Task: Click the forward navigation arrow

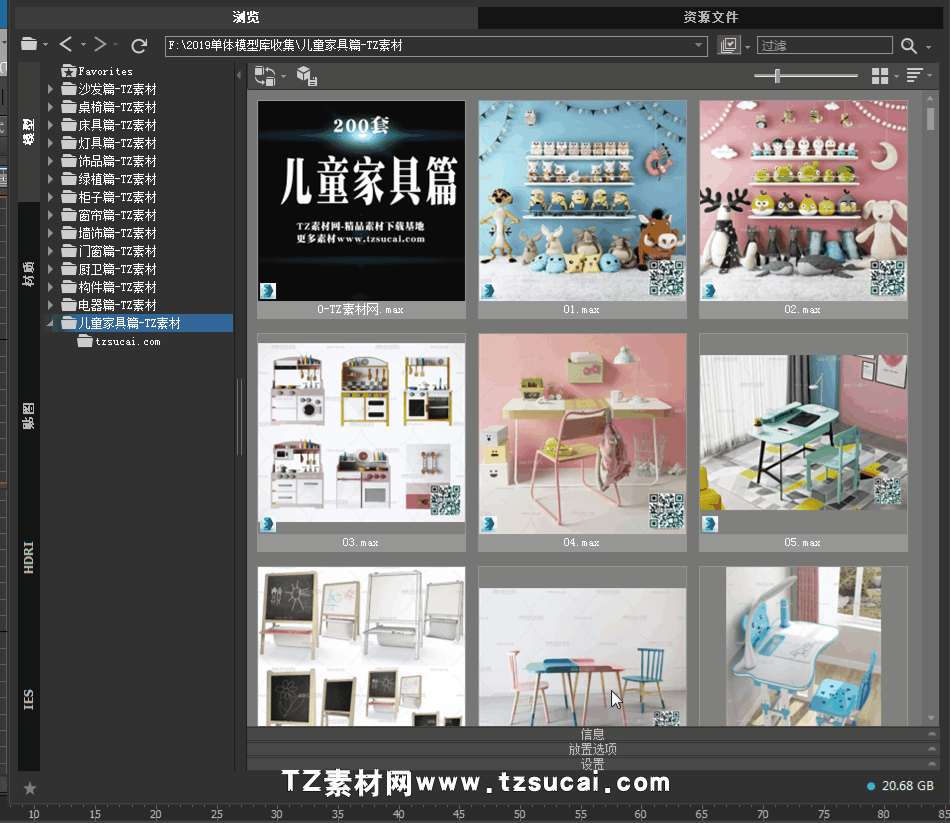Action: pos(100,44)
